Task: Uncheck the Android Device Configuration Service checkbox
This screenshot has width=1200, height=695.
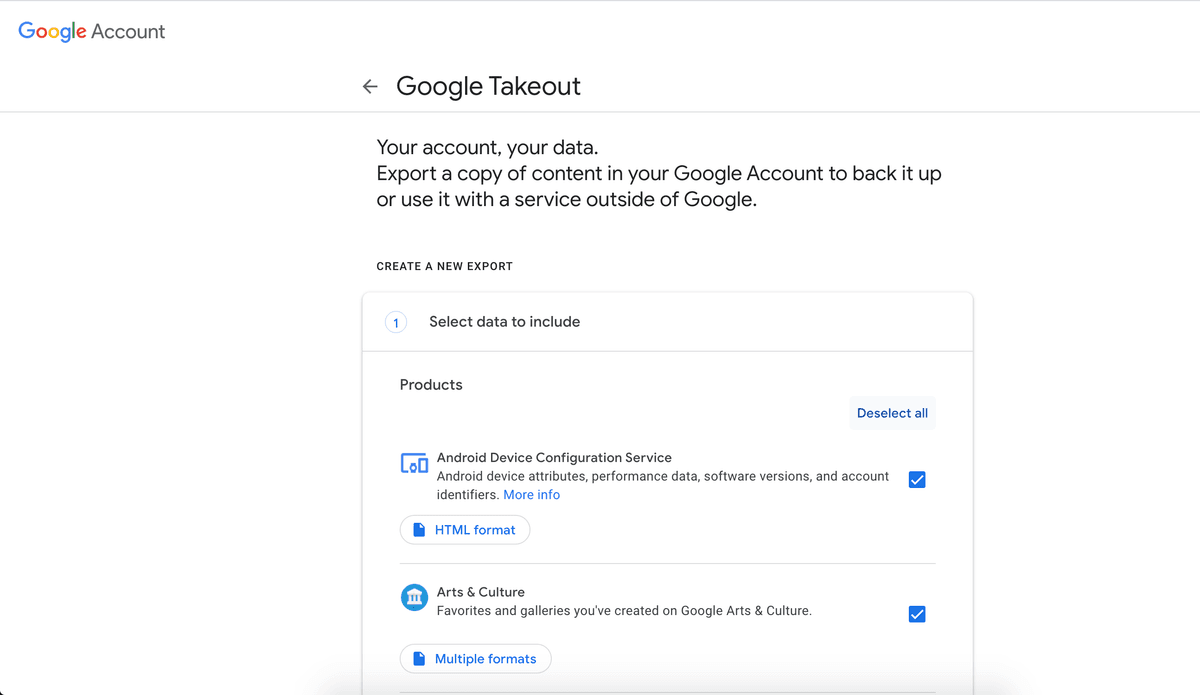Action: [x=917, y=480]
